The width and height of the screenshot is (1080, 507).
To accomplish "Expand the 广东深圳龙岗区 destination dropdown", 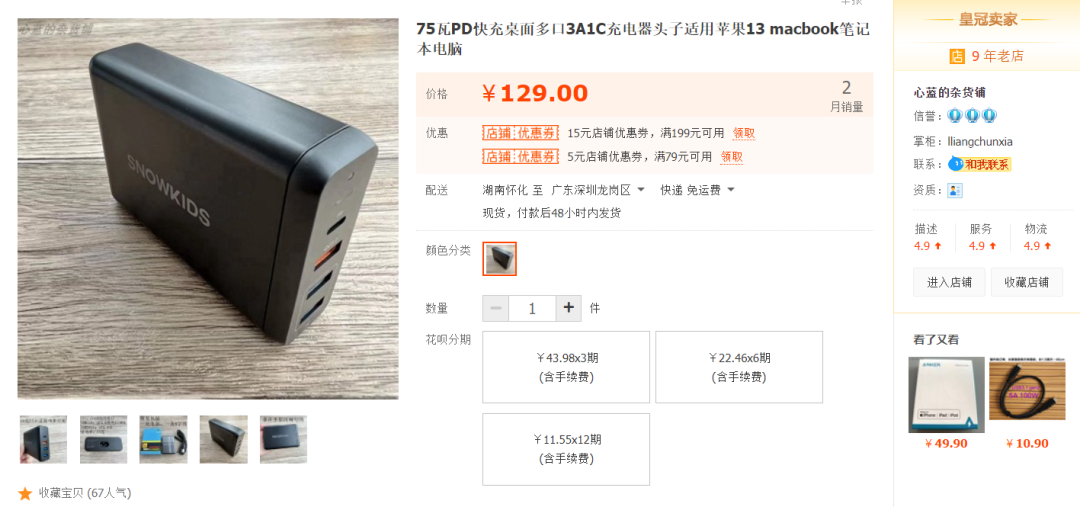I will (599, 189).
